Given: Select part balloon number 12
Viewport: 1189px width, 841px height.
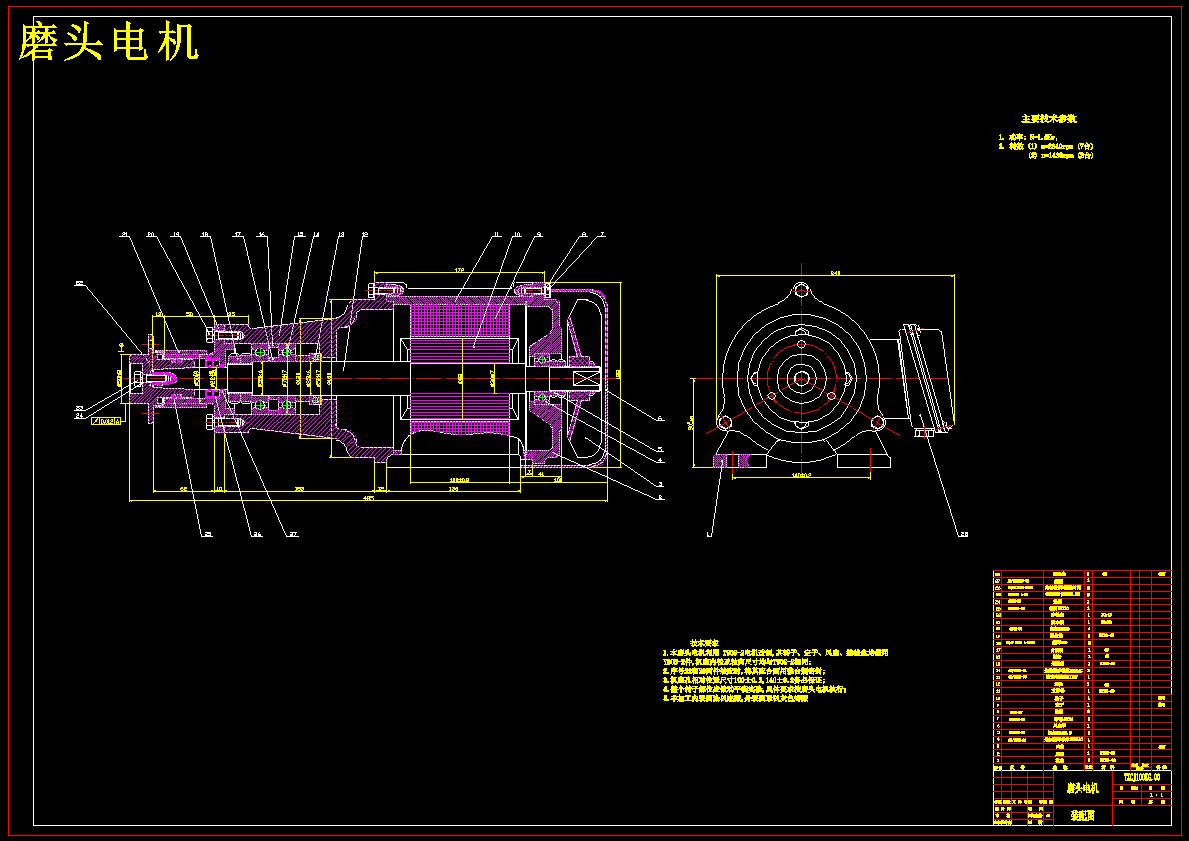Looking at the screenshot, I should [365, 235].
